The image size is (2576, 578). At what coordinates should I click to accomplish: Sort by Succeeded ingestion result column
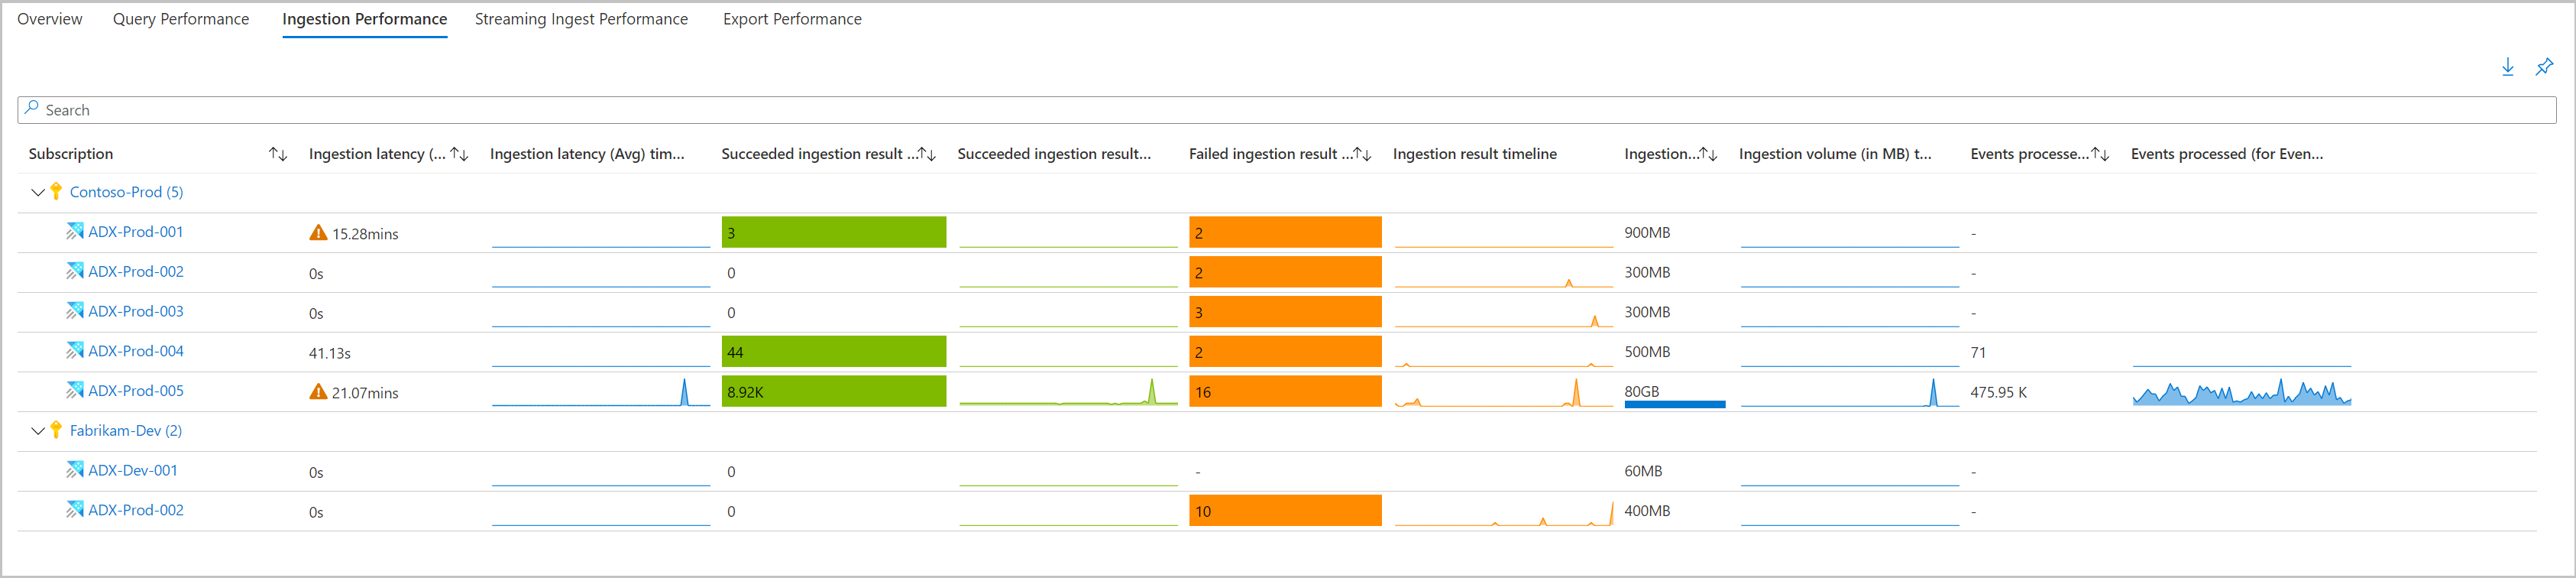point(927,154)
